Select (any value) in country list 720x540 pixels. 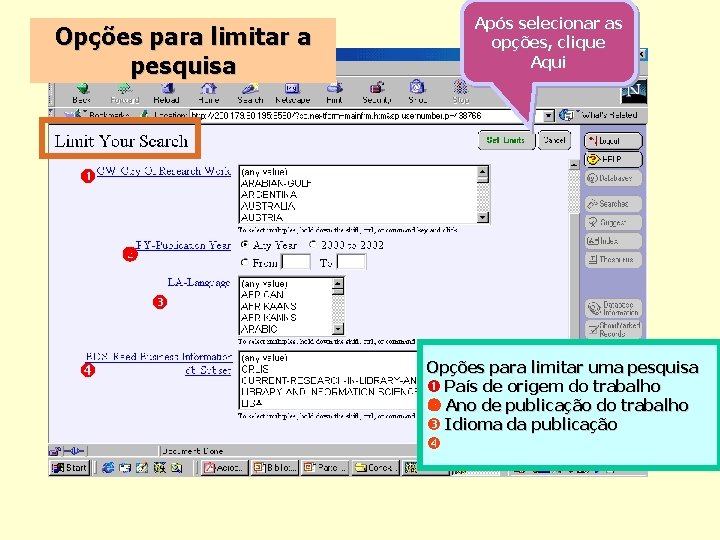(x=264, y=172)
